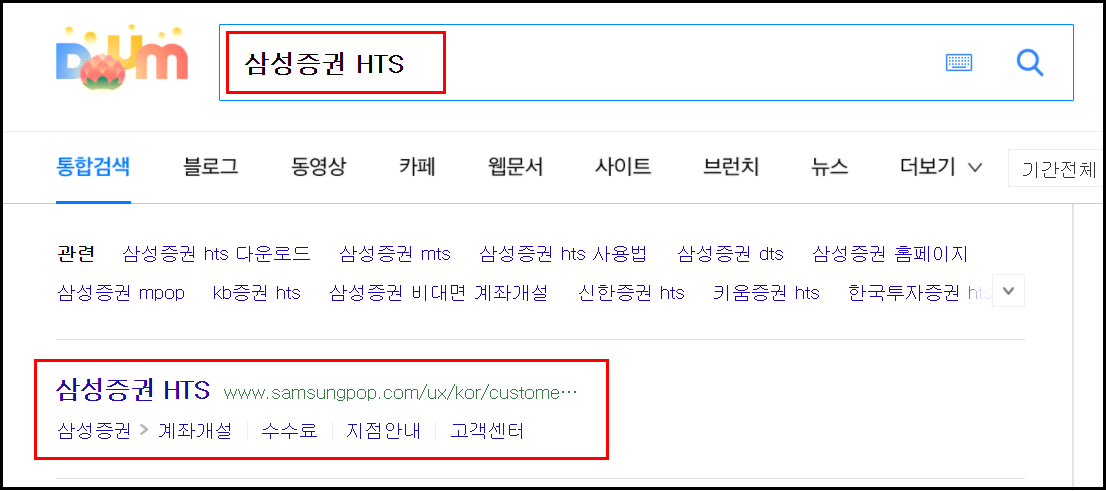Image resolution: width=1106 pixels, height=491 pixels.
Task: Click related search 한국투자증권 hts
Action: click(920, 293)
